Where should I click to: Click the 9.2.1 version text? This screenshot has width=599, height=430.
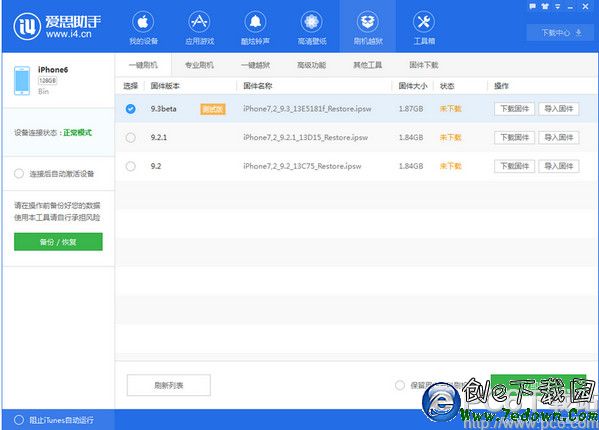[159, 137]
